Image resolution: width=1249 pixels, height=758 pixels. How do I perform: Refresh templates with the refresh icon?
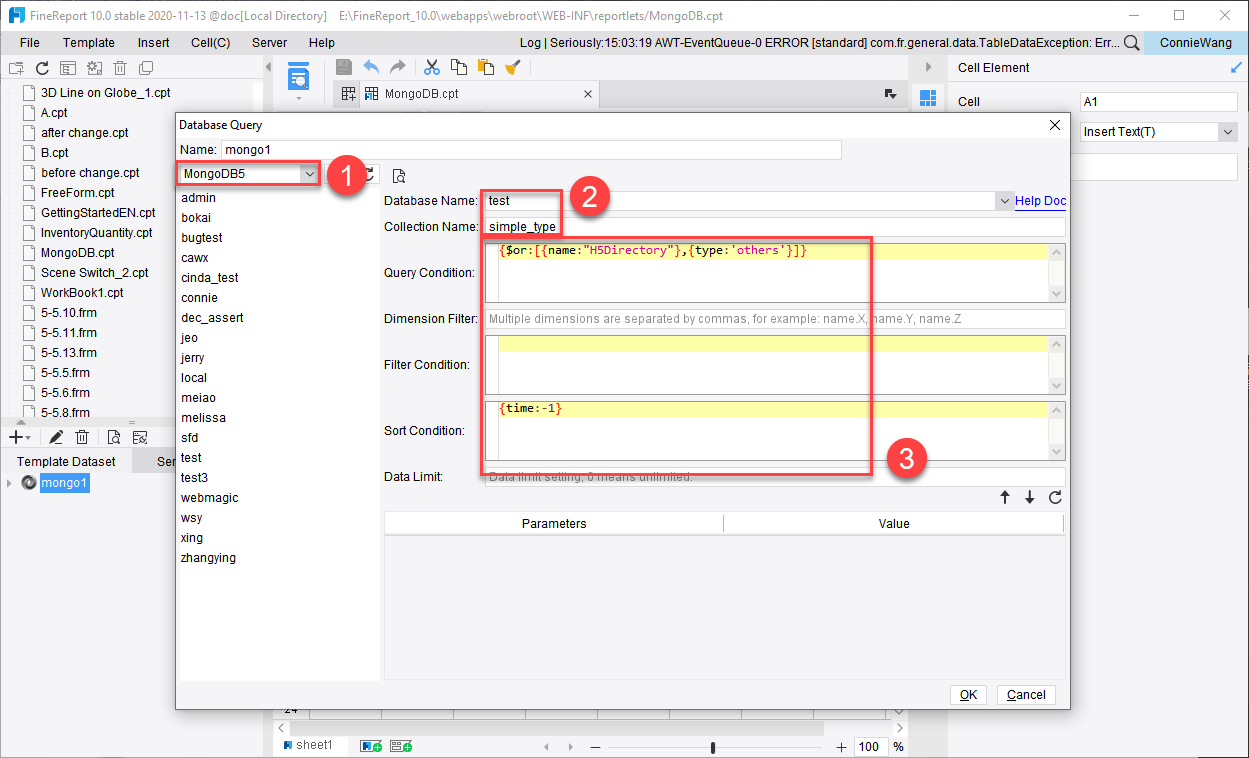[42, 67]
